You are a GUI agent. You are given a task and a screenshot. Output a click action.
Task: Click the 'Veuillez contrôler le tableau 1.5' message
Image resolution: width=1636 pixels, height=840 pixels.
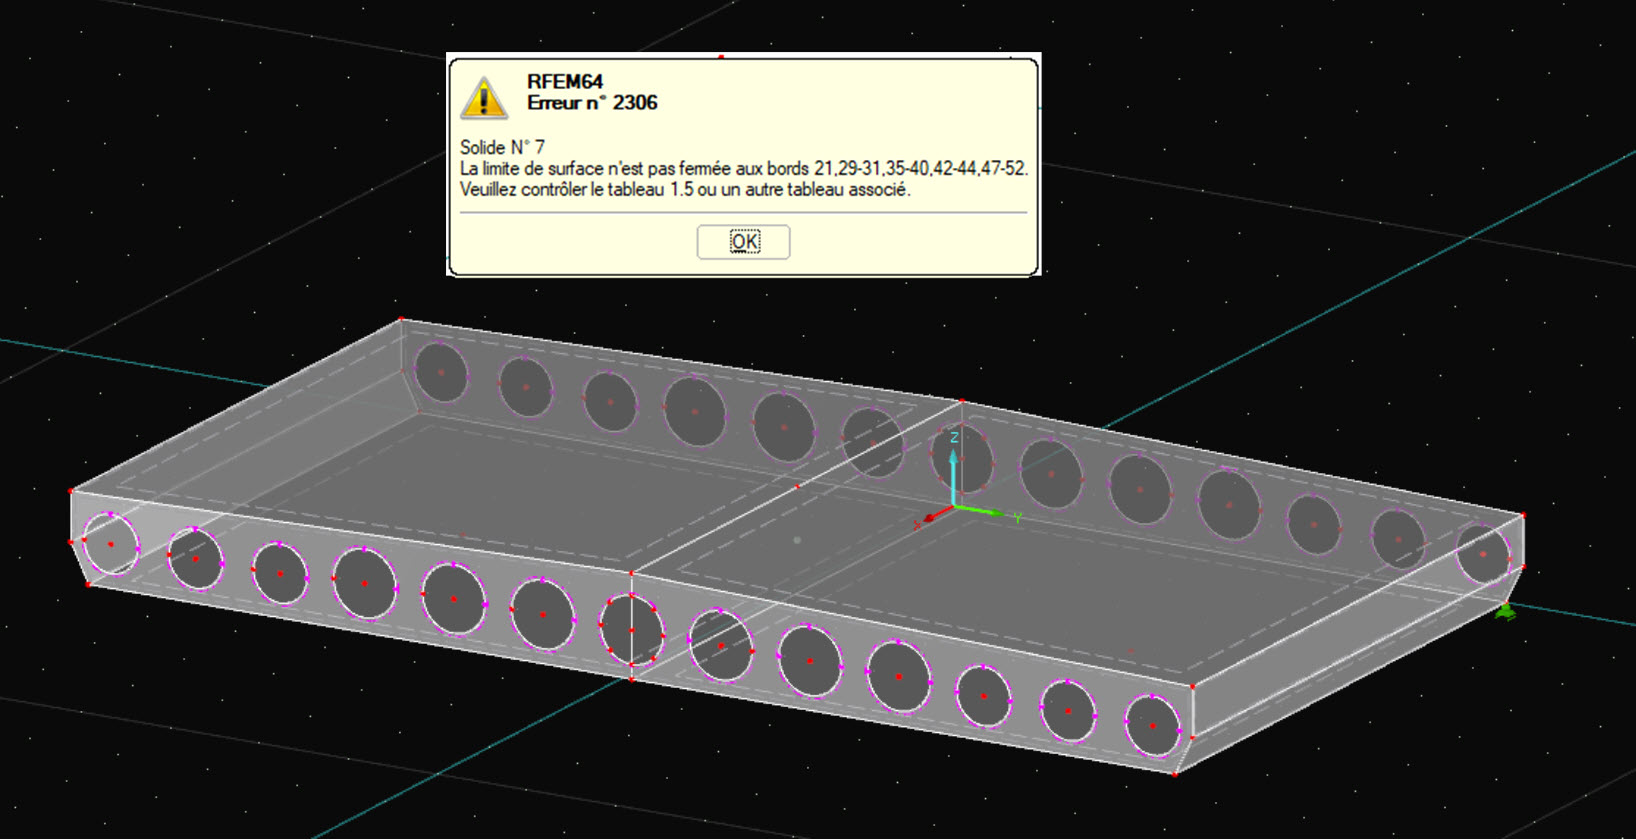[x=685, y=189]
